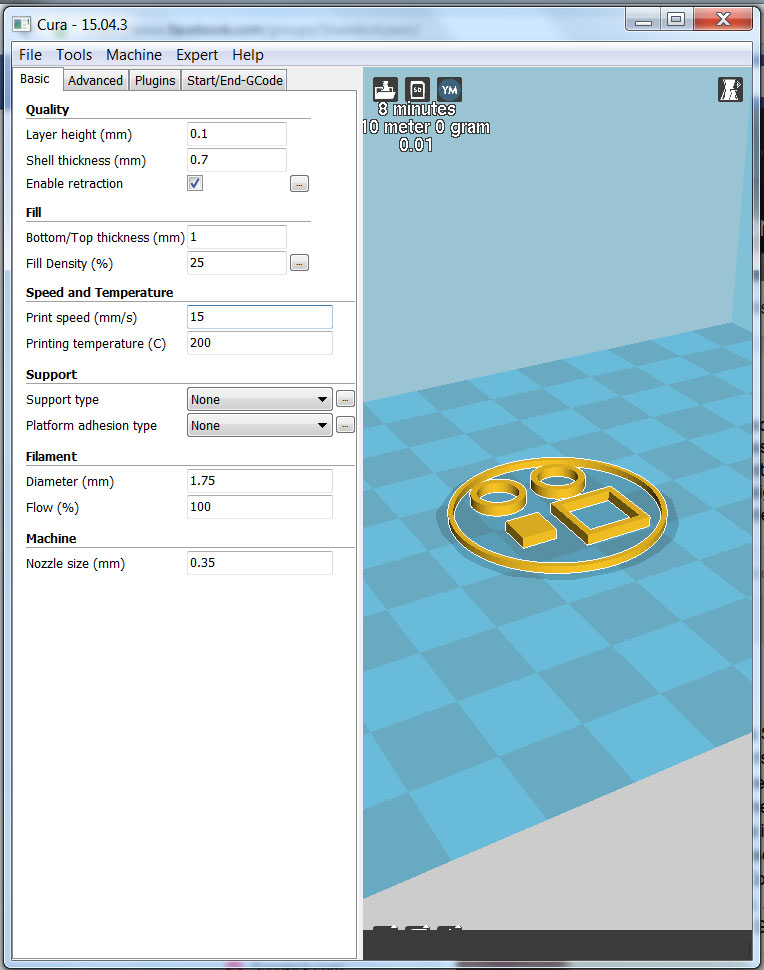Open Fill Density extra settings button
The height and width of the screenshot is (970, 764).
pos(299,263)
